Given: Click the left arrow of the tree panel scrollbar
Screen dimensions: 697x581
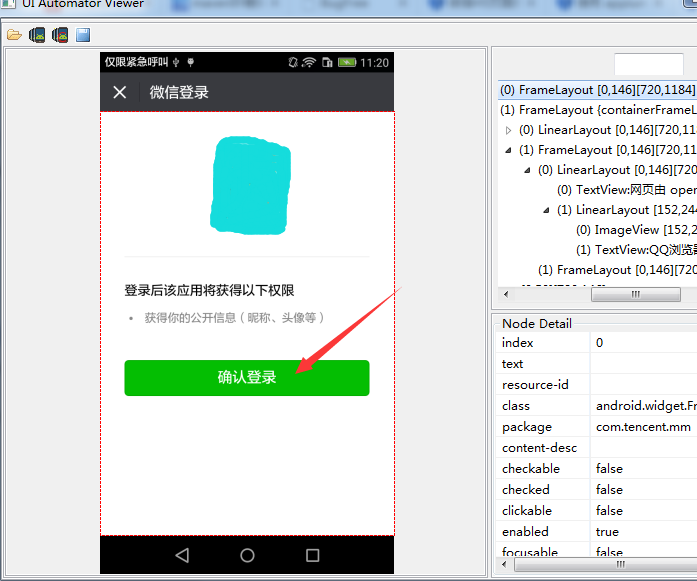Looking at the screenshot, I should (506, 294).
